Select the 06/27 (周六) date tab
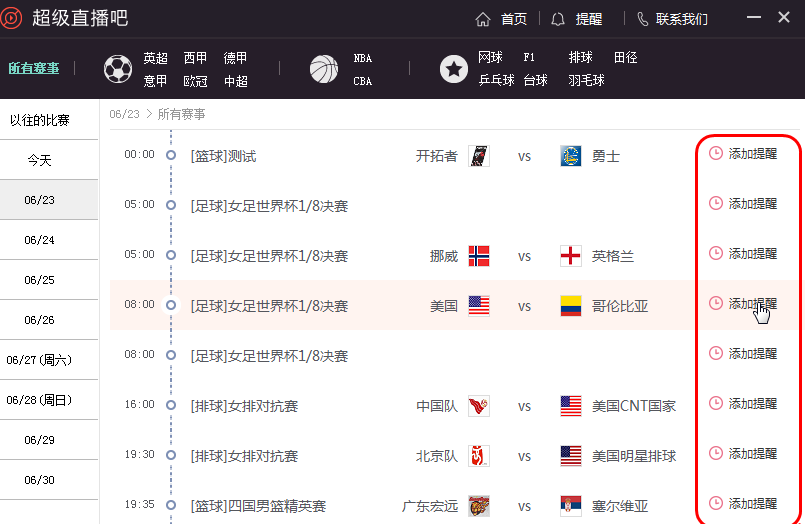The width and height of the screenshot is (805, 524). point(49,360)
